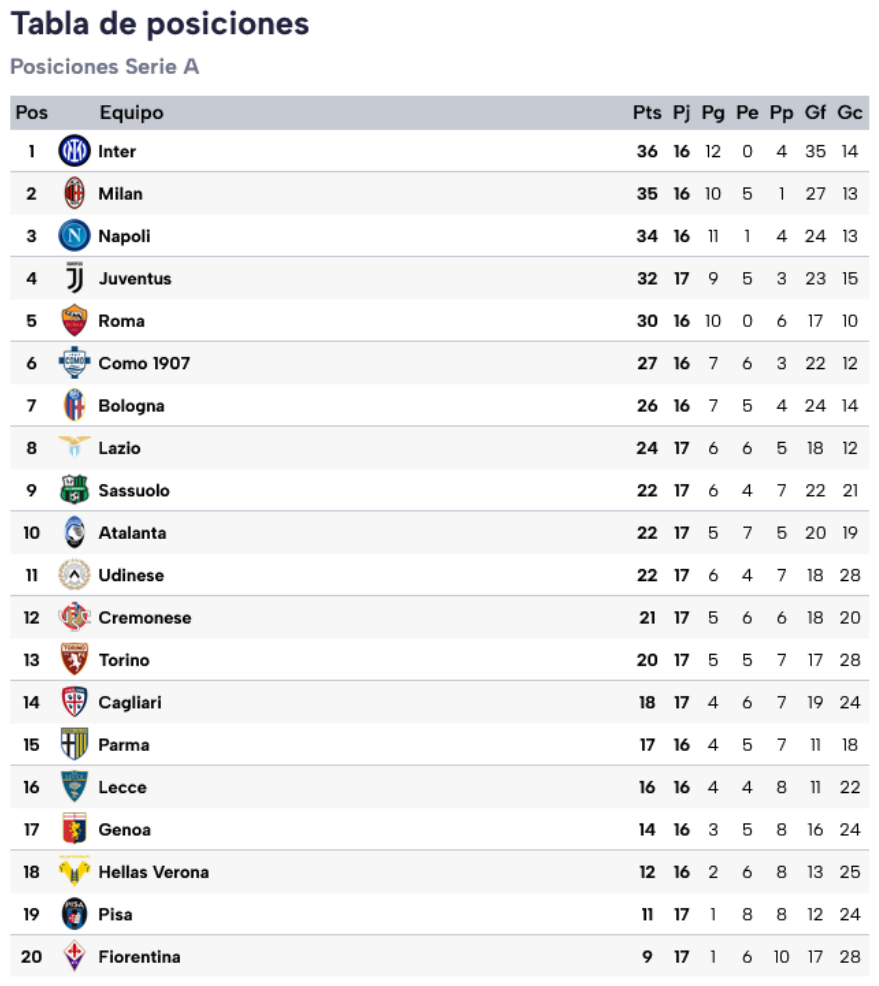Click the Juventus club crest
Screen dimensions: 879x986
(74, 278)
